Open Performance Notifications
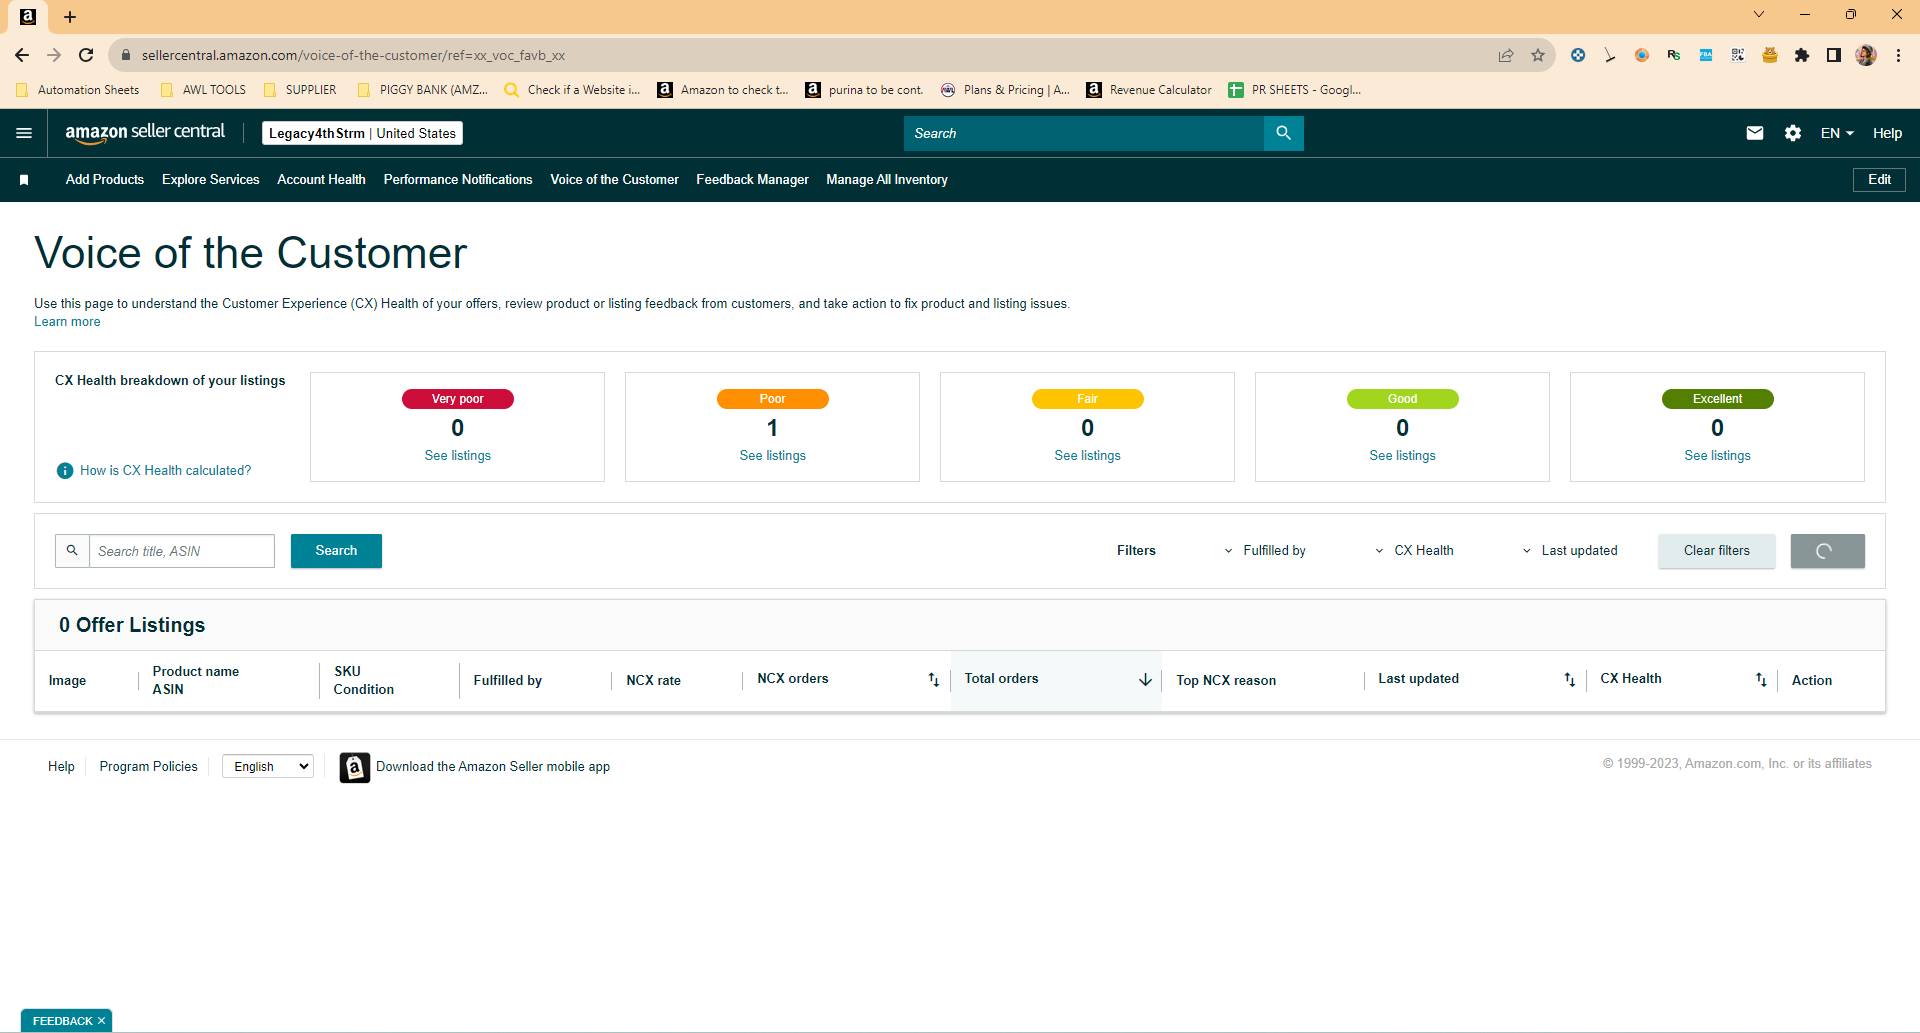The height and width of the screenshot is (1033, 1920). tap(458, 180)
